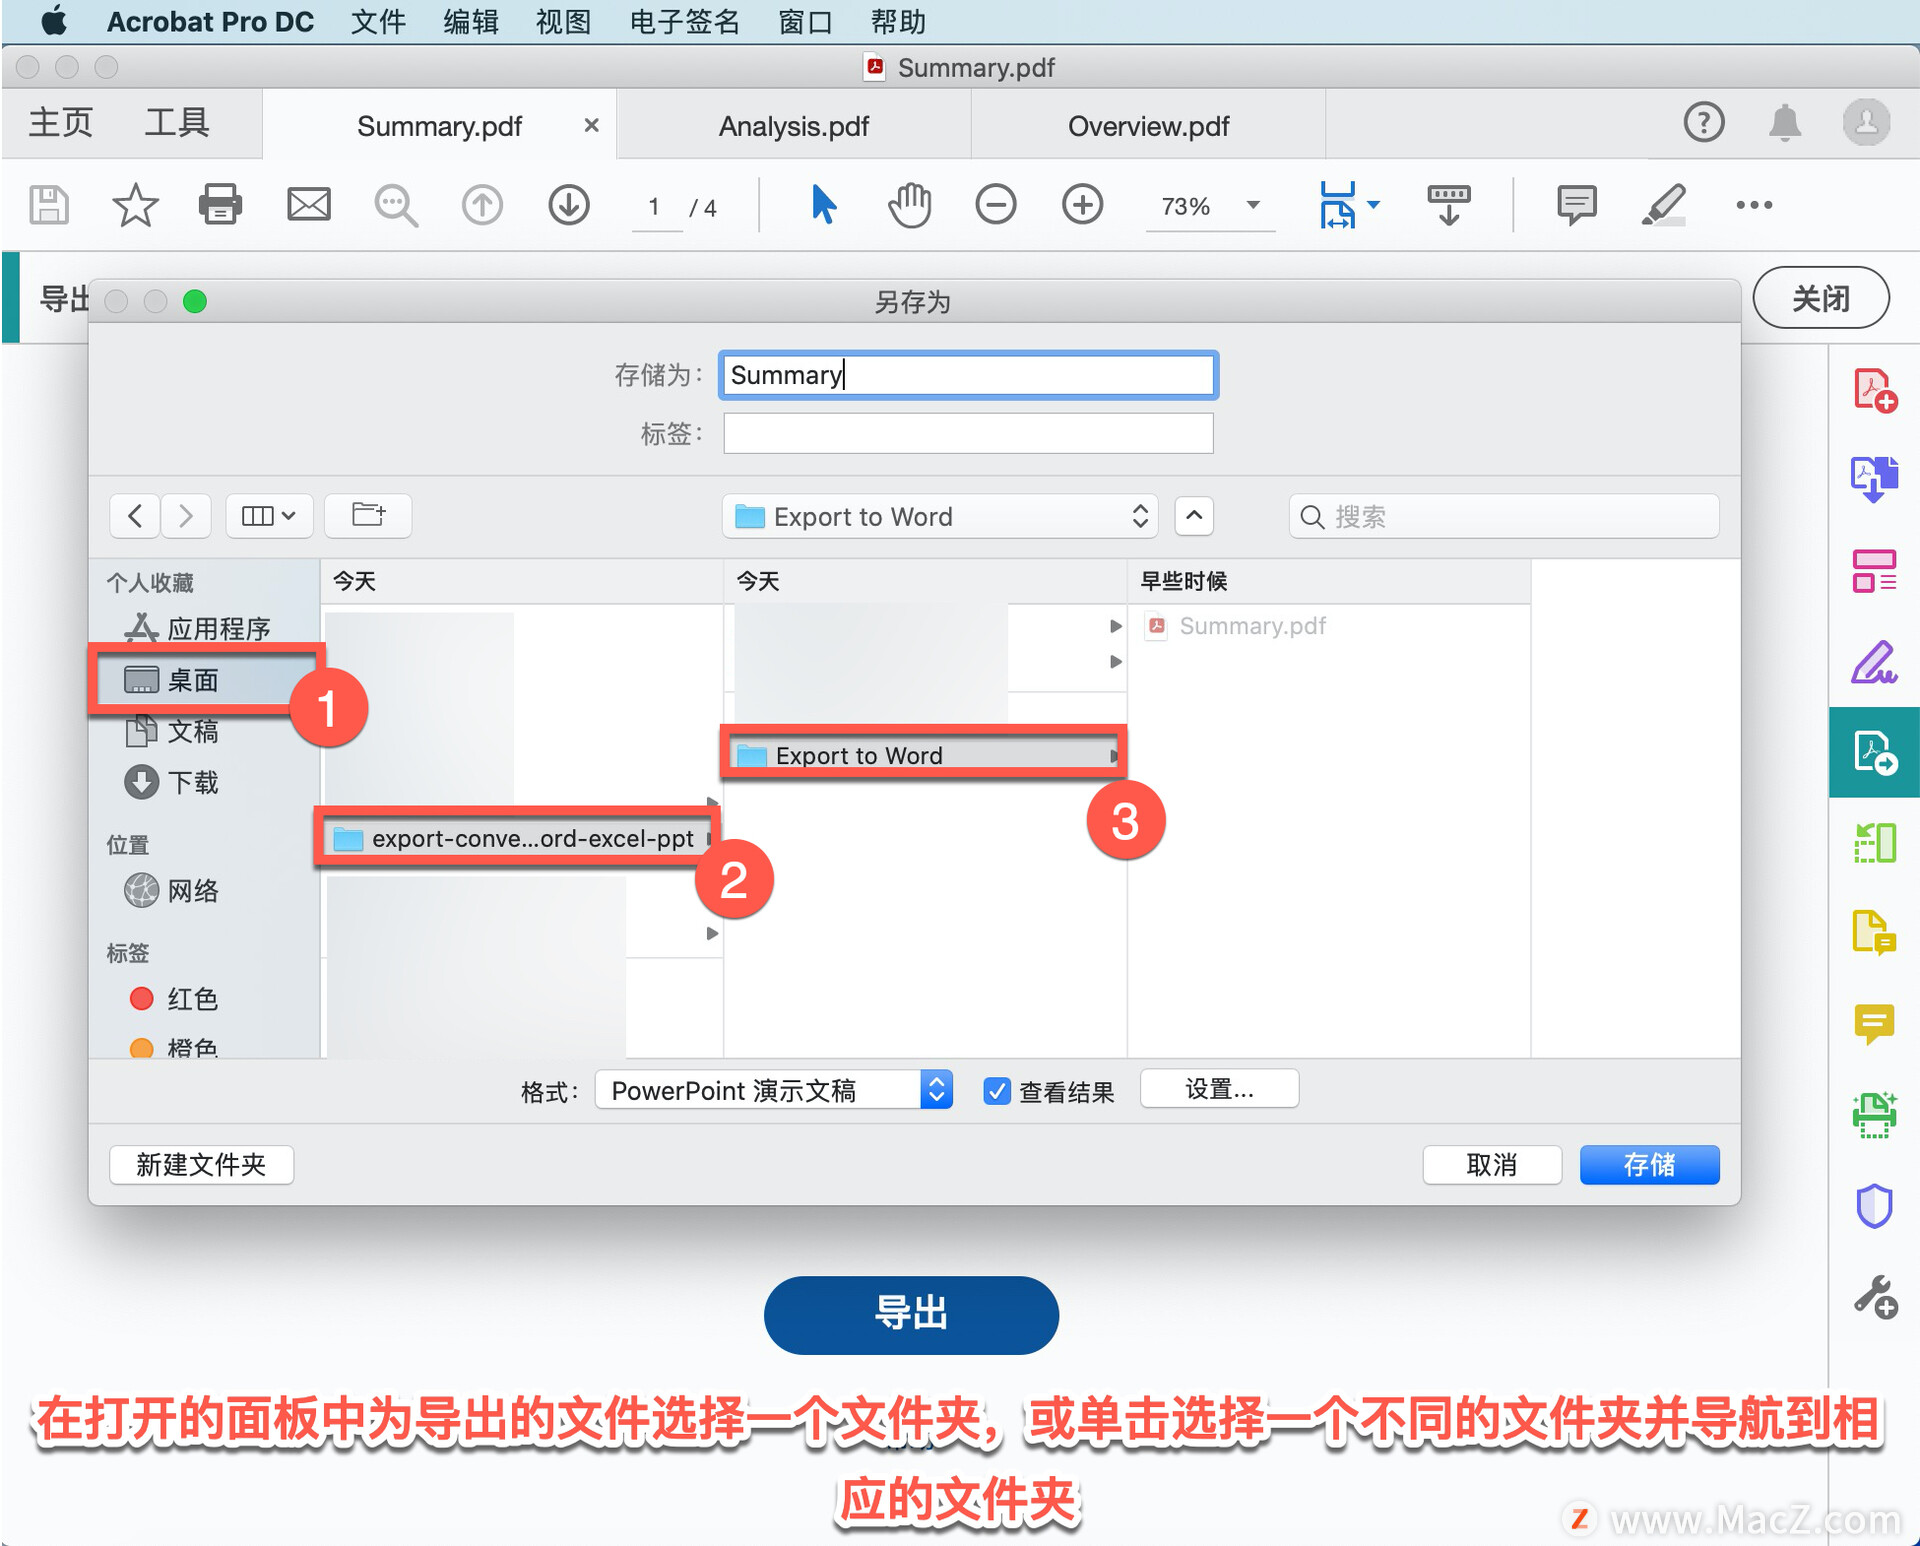Viewport: 1920px width, 1546px height.
Task: Open the Protect shield sidebar tool
Action: click(1874, 1206)
